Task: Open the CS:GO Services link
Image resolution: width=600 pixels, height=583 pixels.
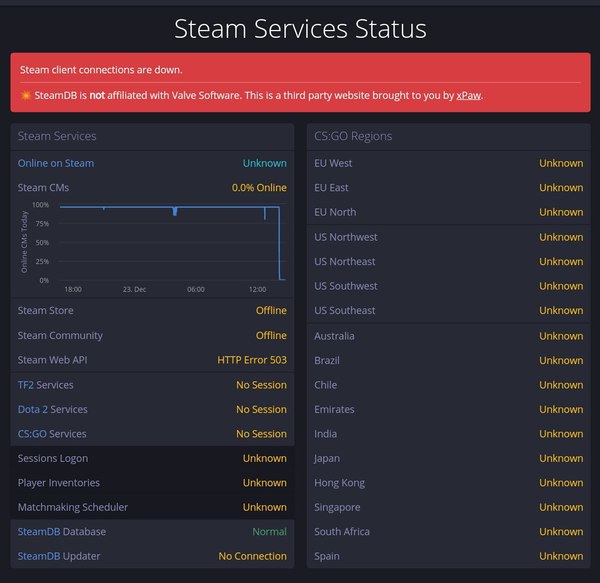Action: [32, 434]
